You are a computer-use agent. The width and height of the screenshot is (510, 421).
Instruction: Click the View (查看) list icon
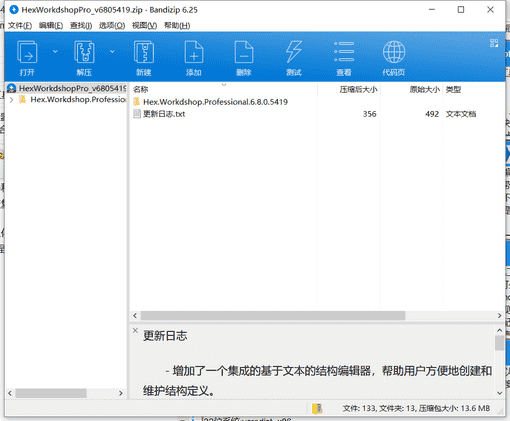[344, 52]
